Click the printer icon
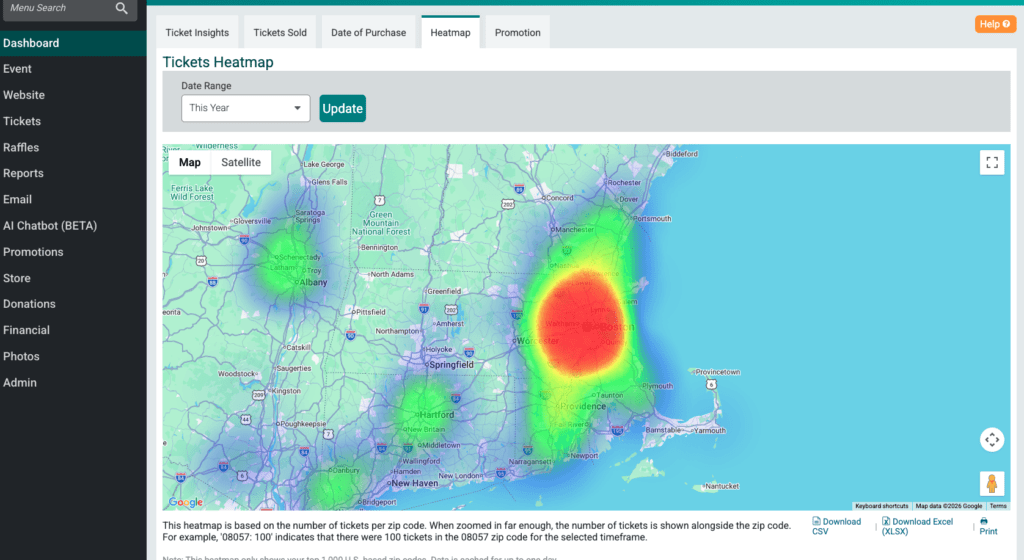 pyautogui.click(x=984, y=521)
